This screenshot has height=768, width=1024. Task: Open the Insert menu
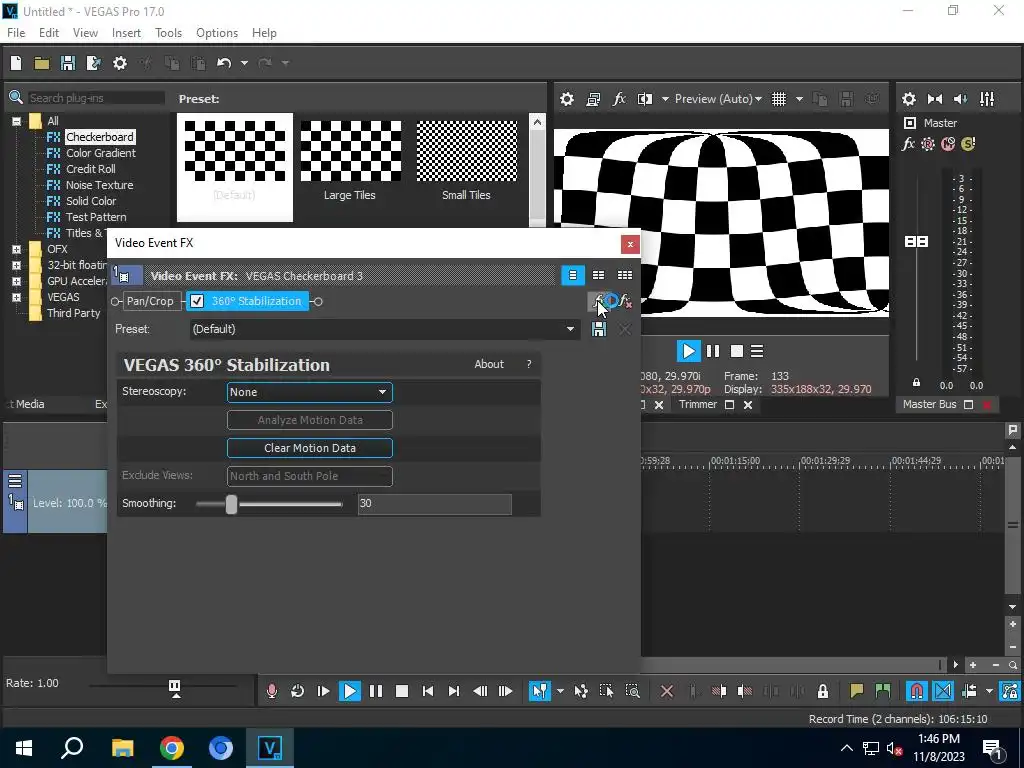pos(126,33)
